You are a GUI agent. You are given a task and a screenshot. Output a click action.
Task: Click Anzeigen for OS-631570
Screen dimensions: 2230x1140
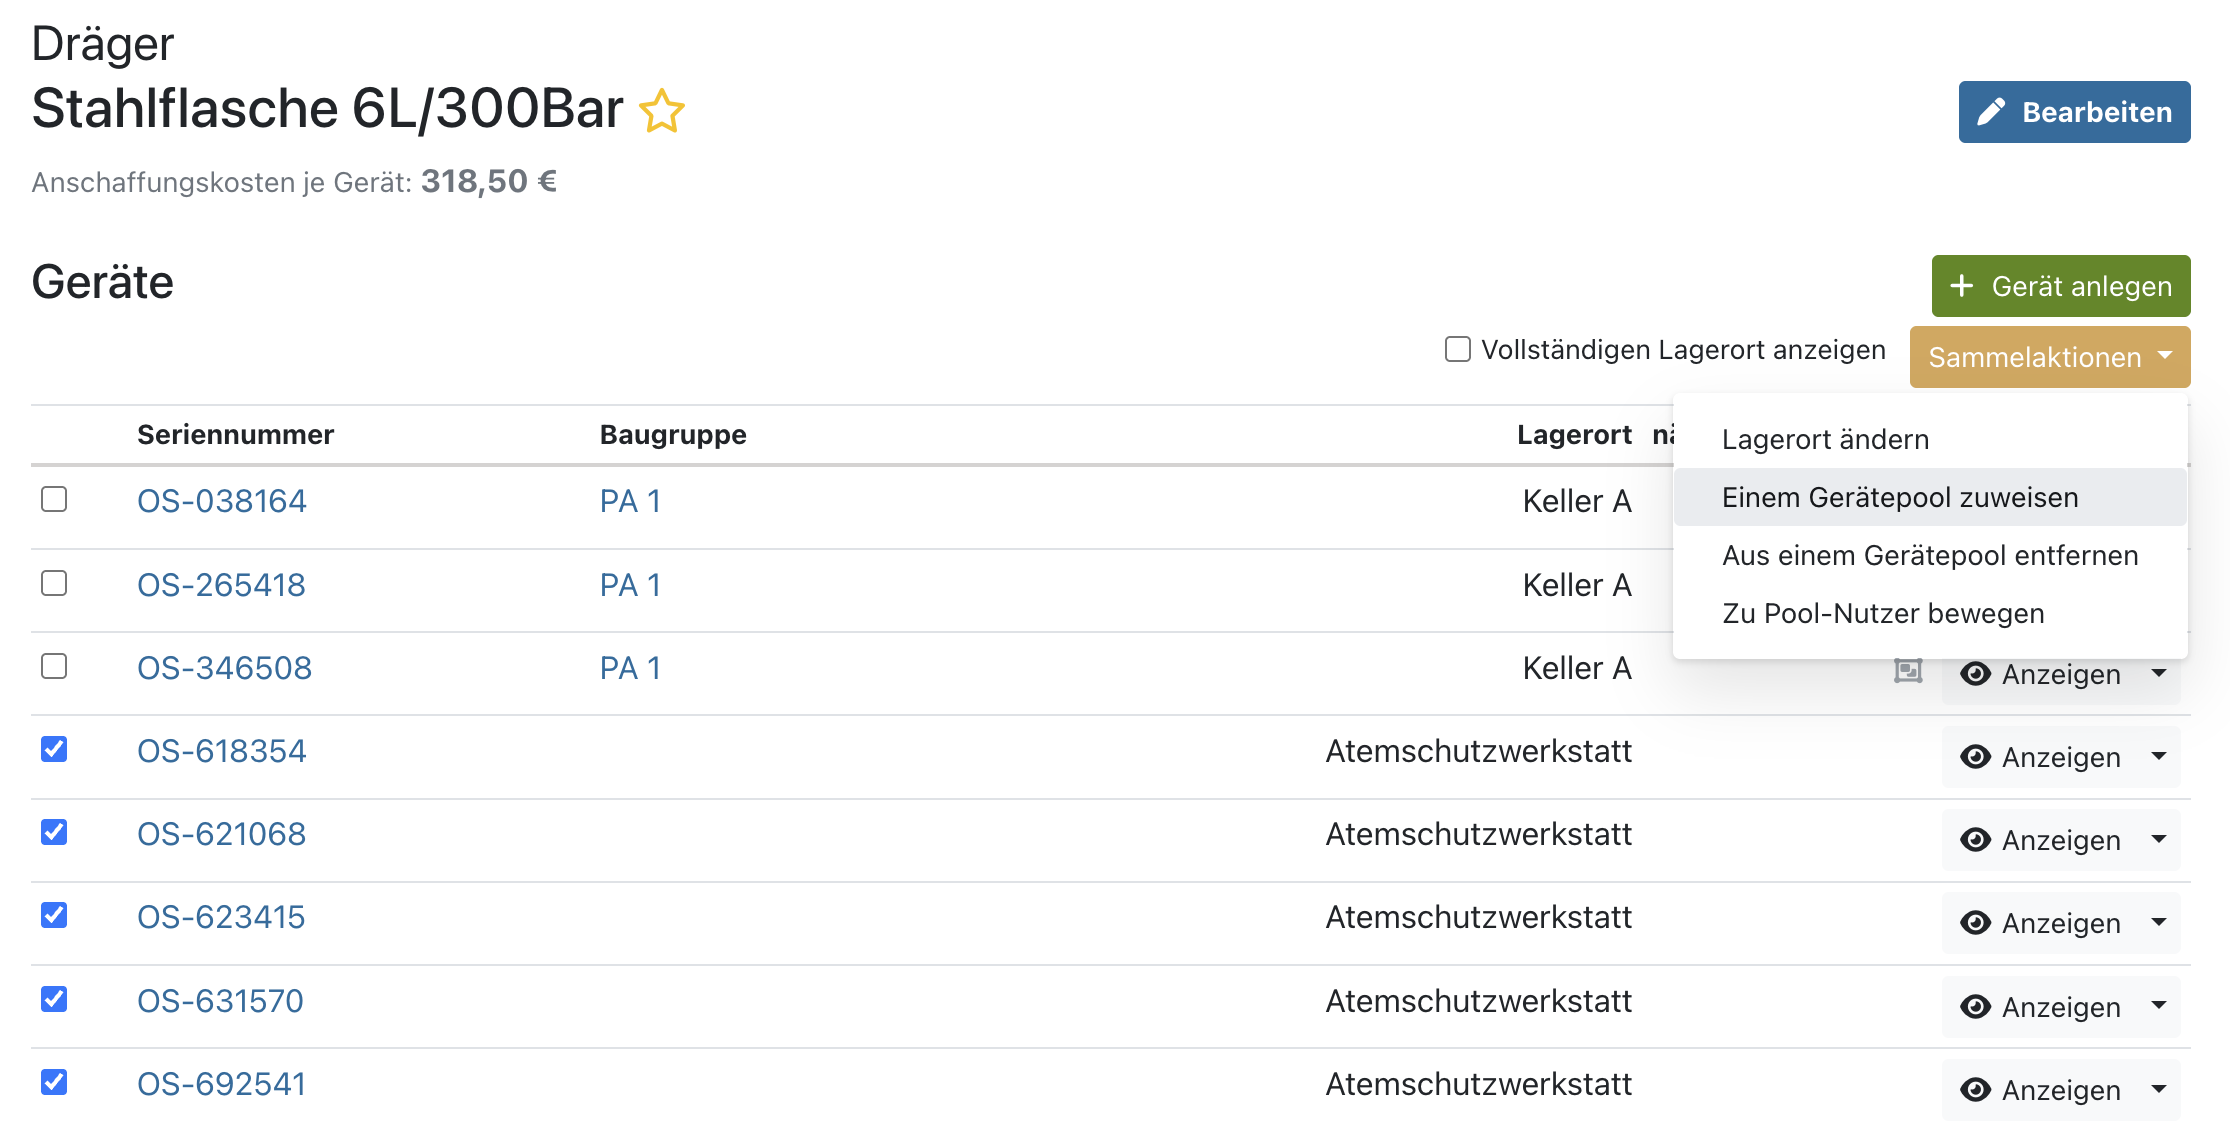coord(2040,1007)
